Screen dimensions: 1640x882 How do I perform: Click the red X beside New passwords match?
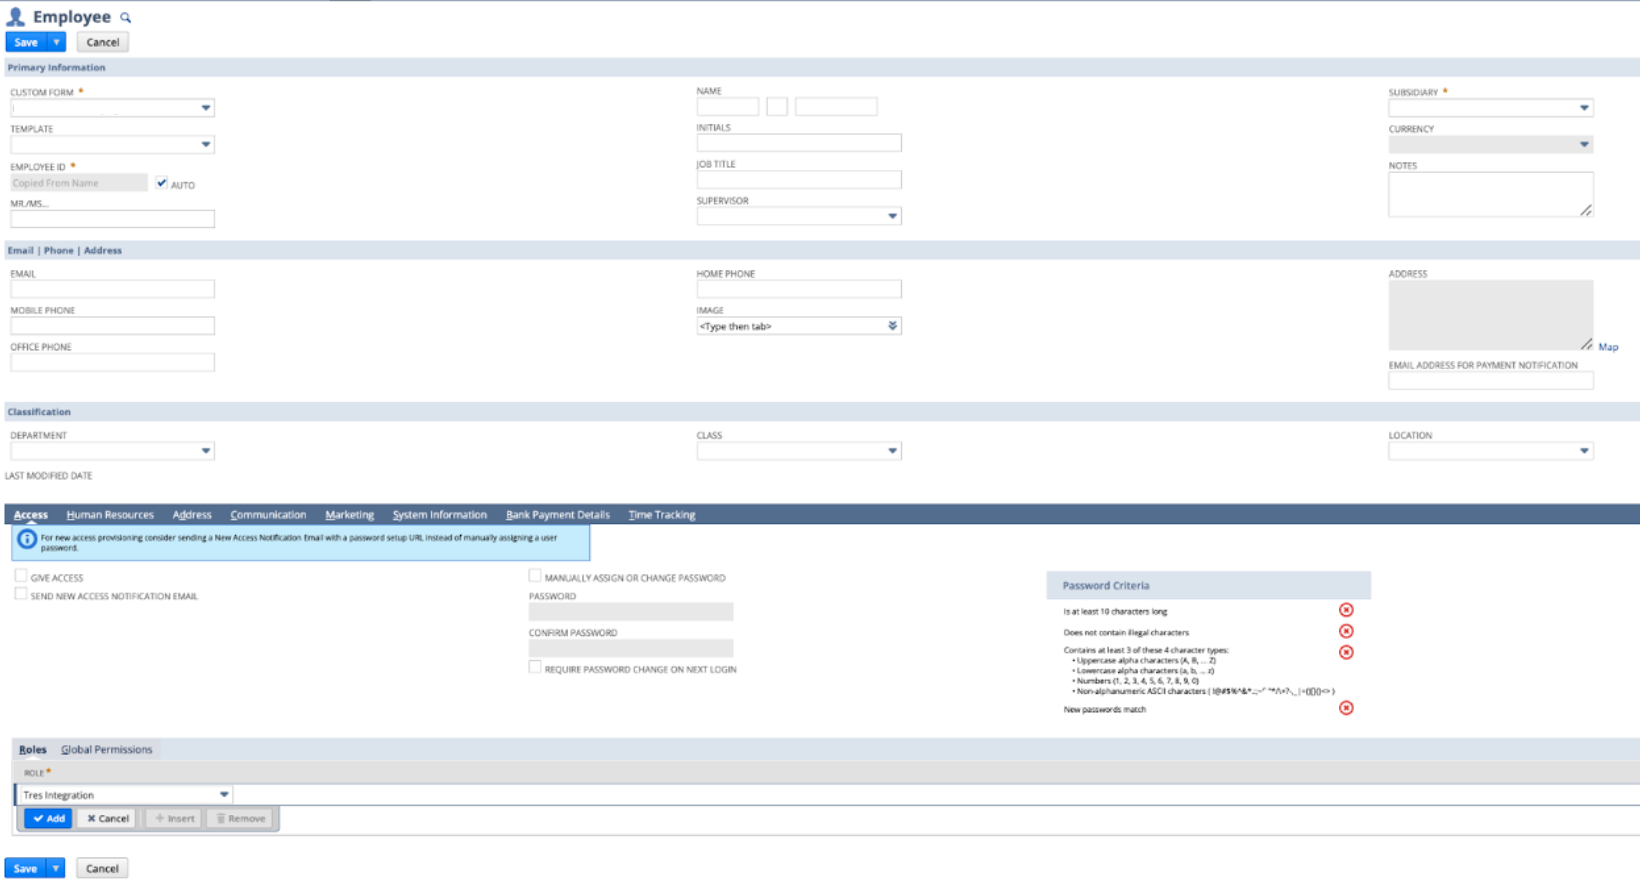1346,708
